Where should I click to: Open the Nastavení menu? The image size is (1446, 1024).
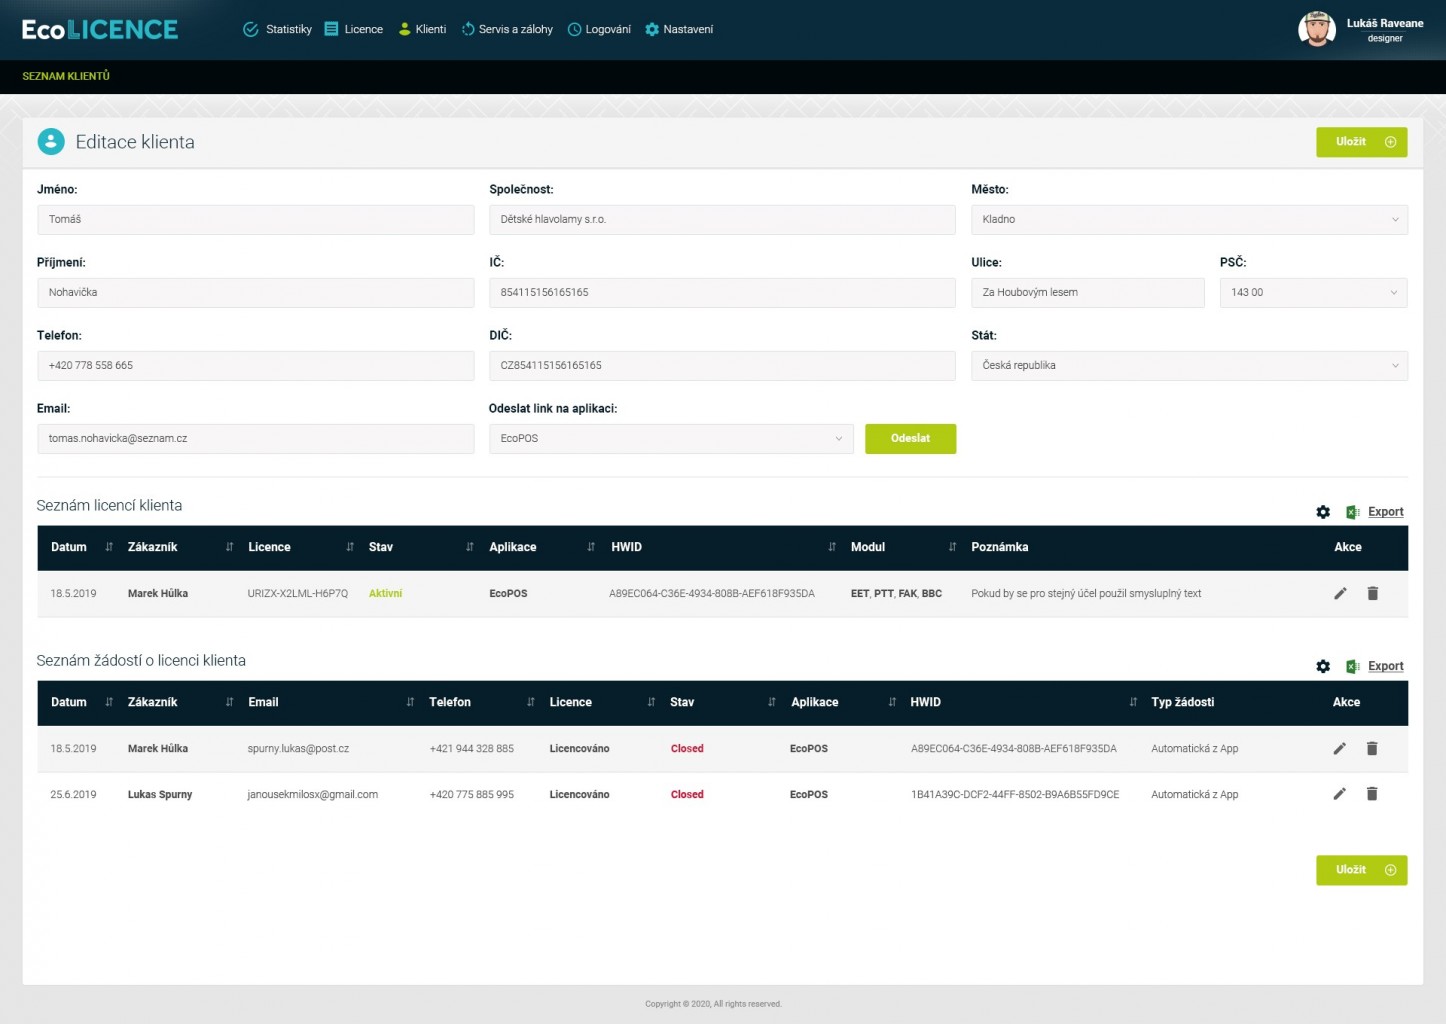pyautogui.click(x=679, y=30)
